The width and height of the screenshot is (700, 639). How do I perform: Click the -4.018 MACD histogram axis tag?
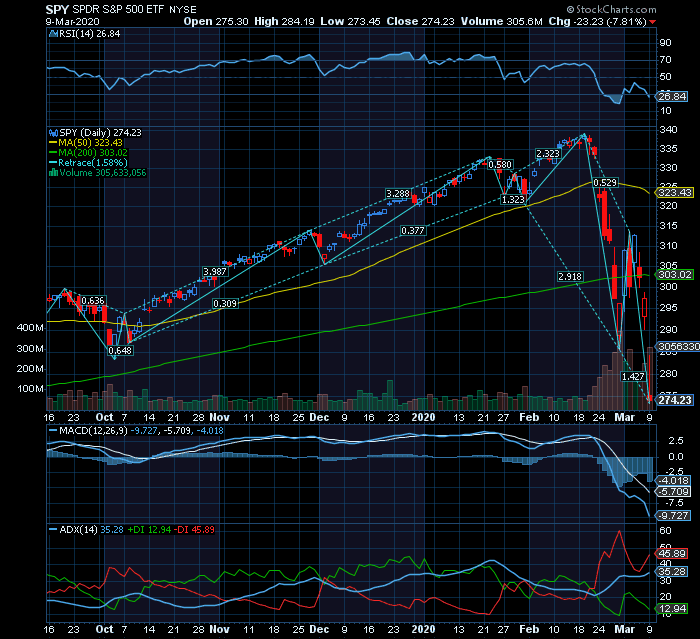coord(674,481)
